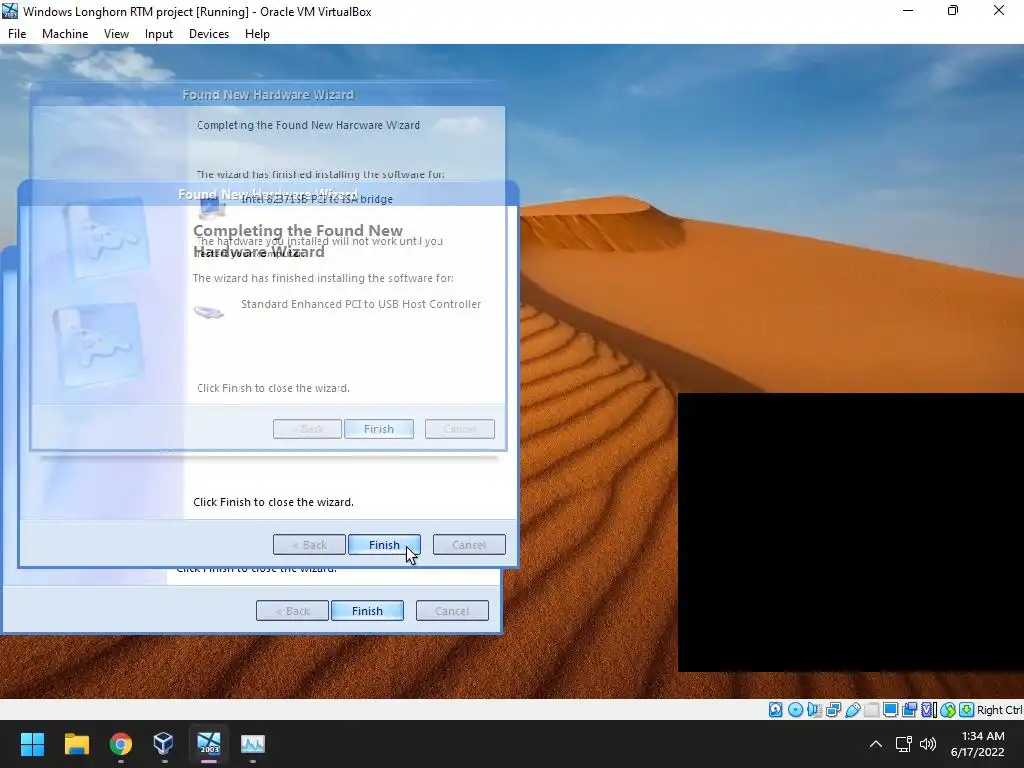The width and height of the screenshot is (1024, 768).
Task: Click the audio status icon
Action: [x=814, y=710]
